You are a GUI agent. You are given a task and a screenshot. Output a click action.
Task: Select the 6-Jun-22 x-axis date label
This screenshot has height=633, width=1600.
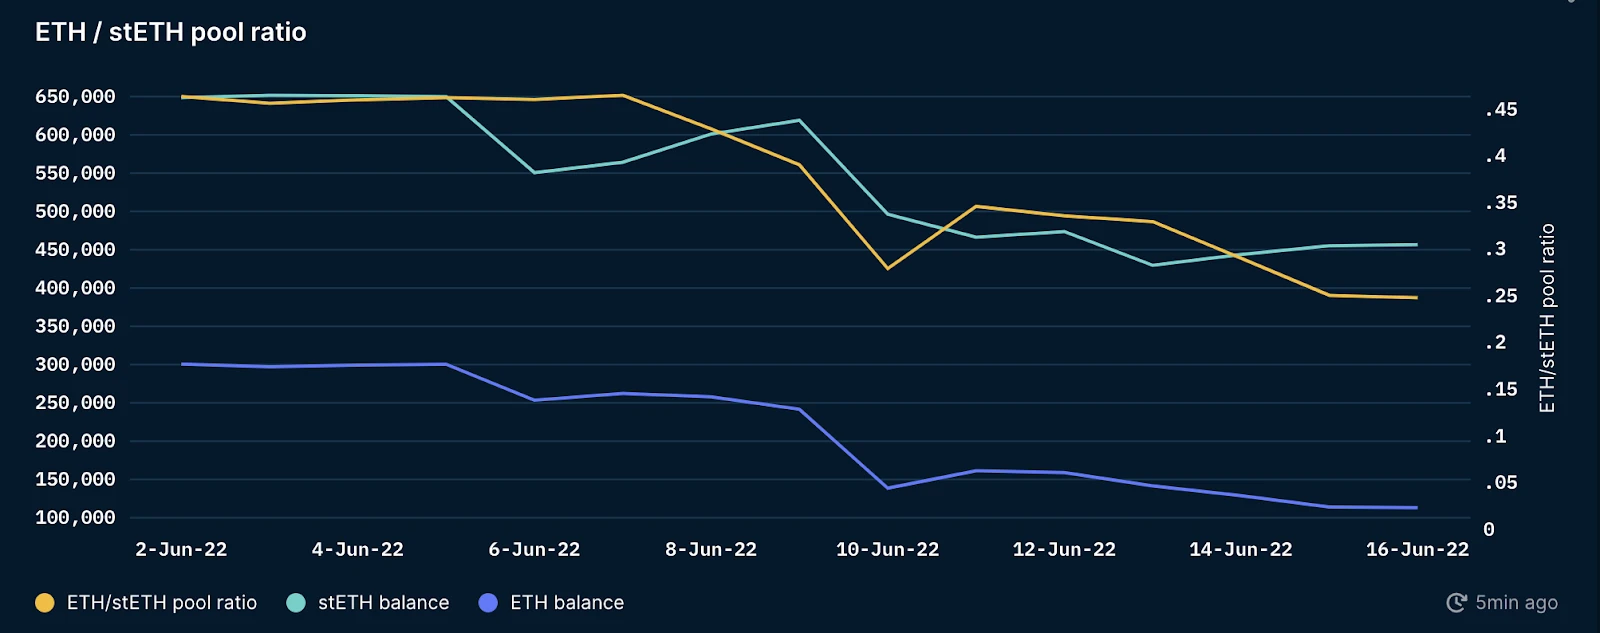pos(534,549)
